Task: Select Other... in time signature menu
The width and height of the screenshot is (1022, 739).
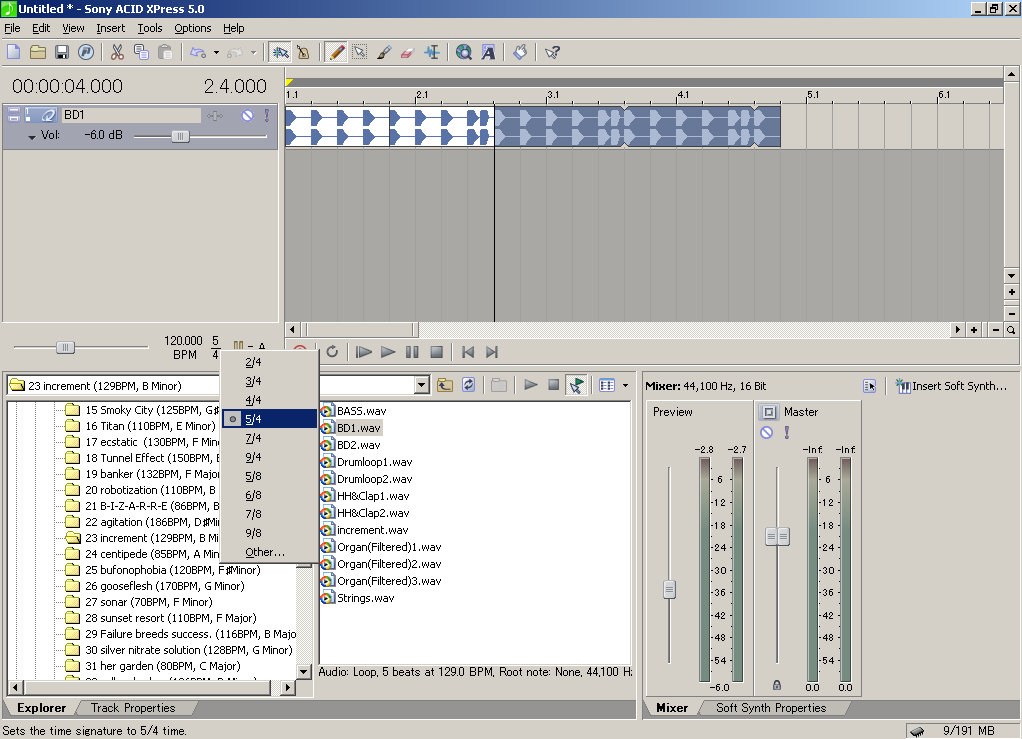Action: (x=270, y=552)
